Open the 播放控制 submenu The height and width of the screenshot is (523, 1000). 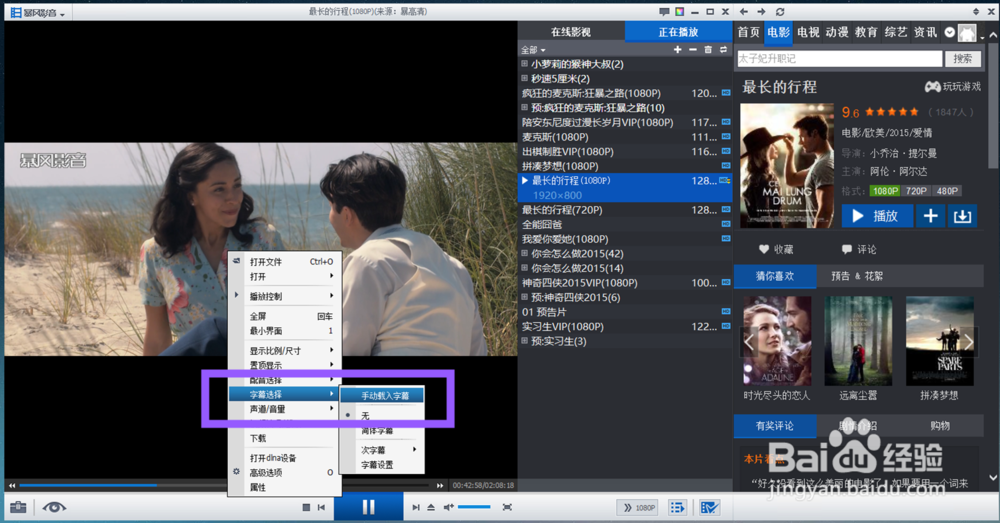(285, 296)
